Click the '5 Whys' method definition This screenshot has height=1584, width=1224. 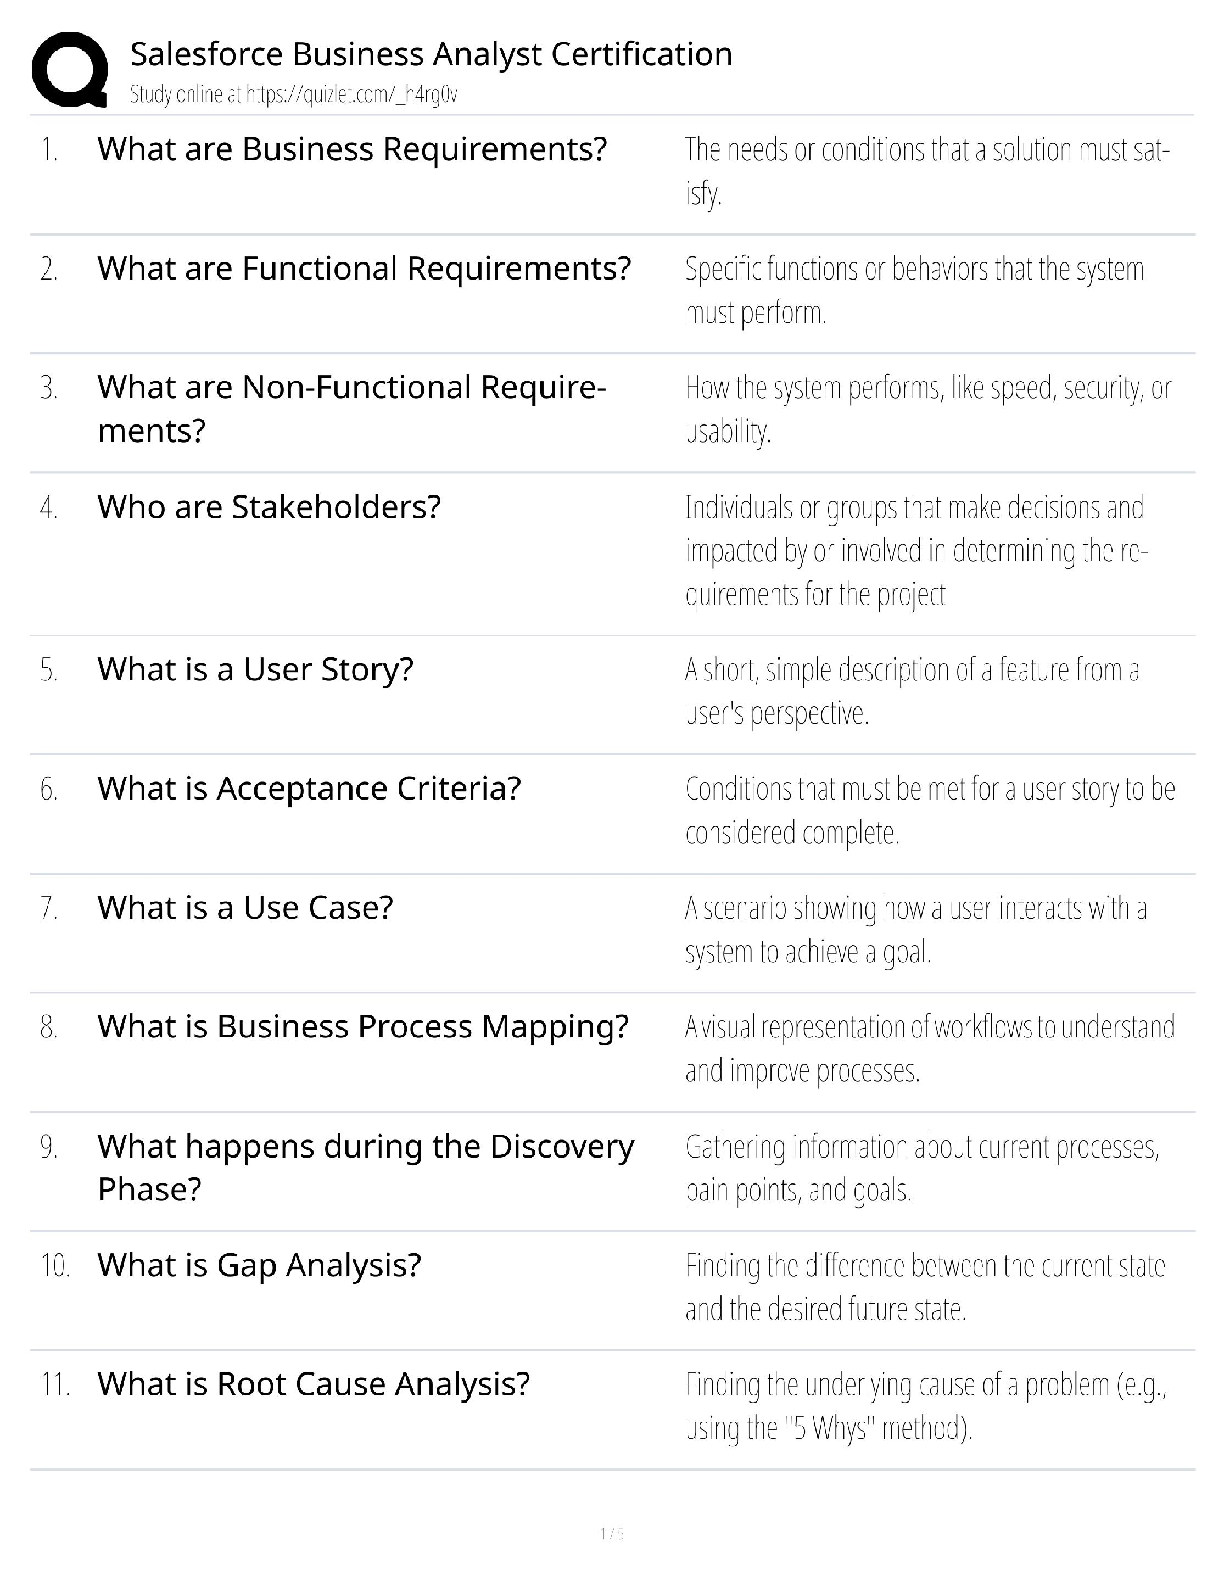click(x=926, y=1406)
